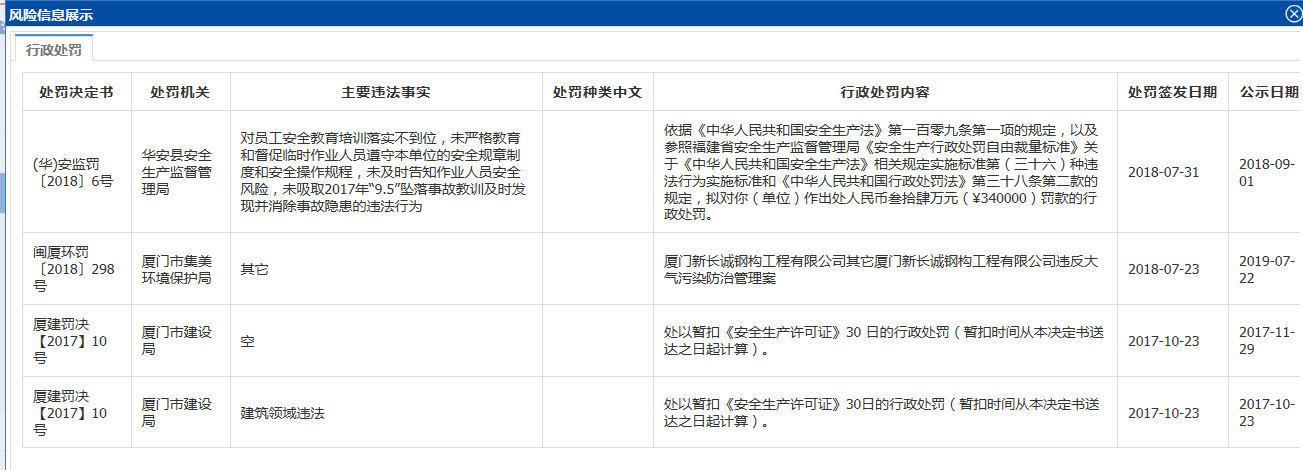The image size is (1303, 470).
Task: Click the 处罚种类中文 column header
Action: click(597, 92)
